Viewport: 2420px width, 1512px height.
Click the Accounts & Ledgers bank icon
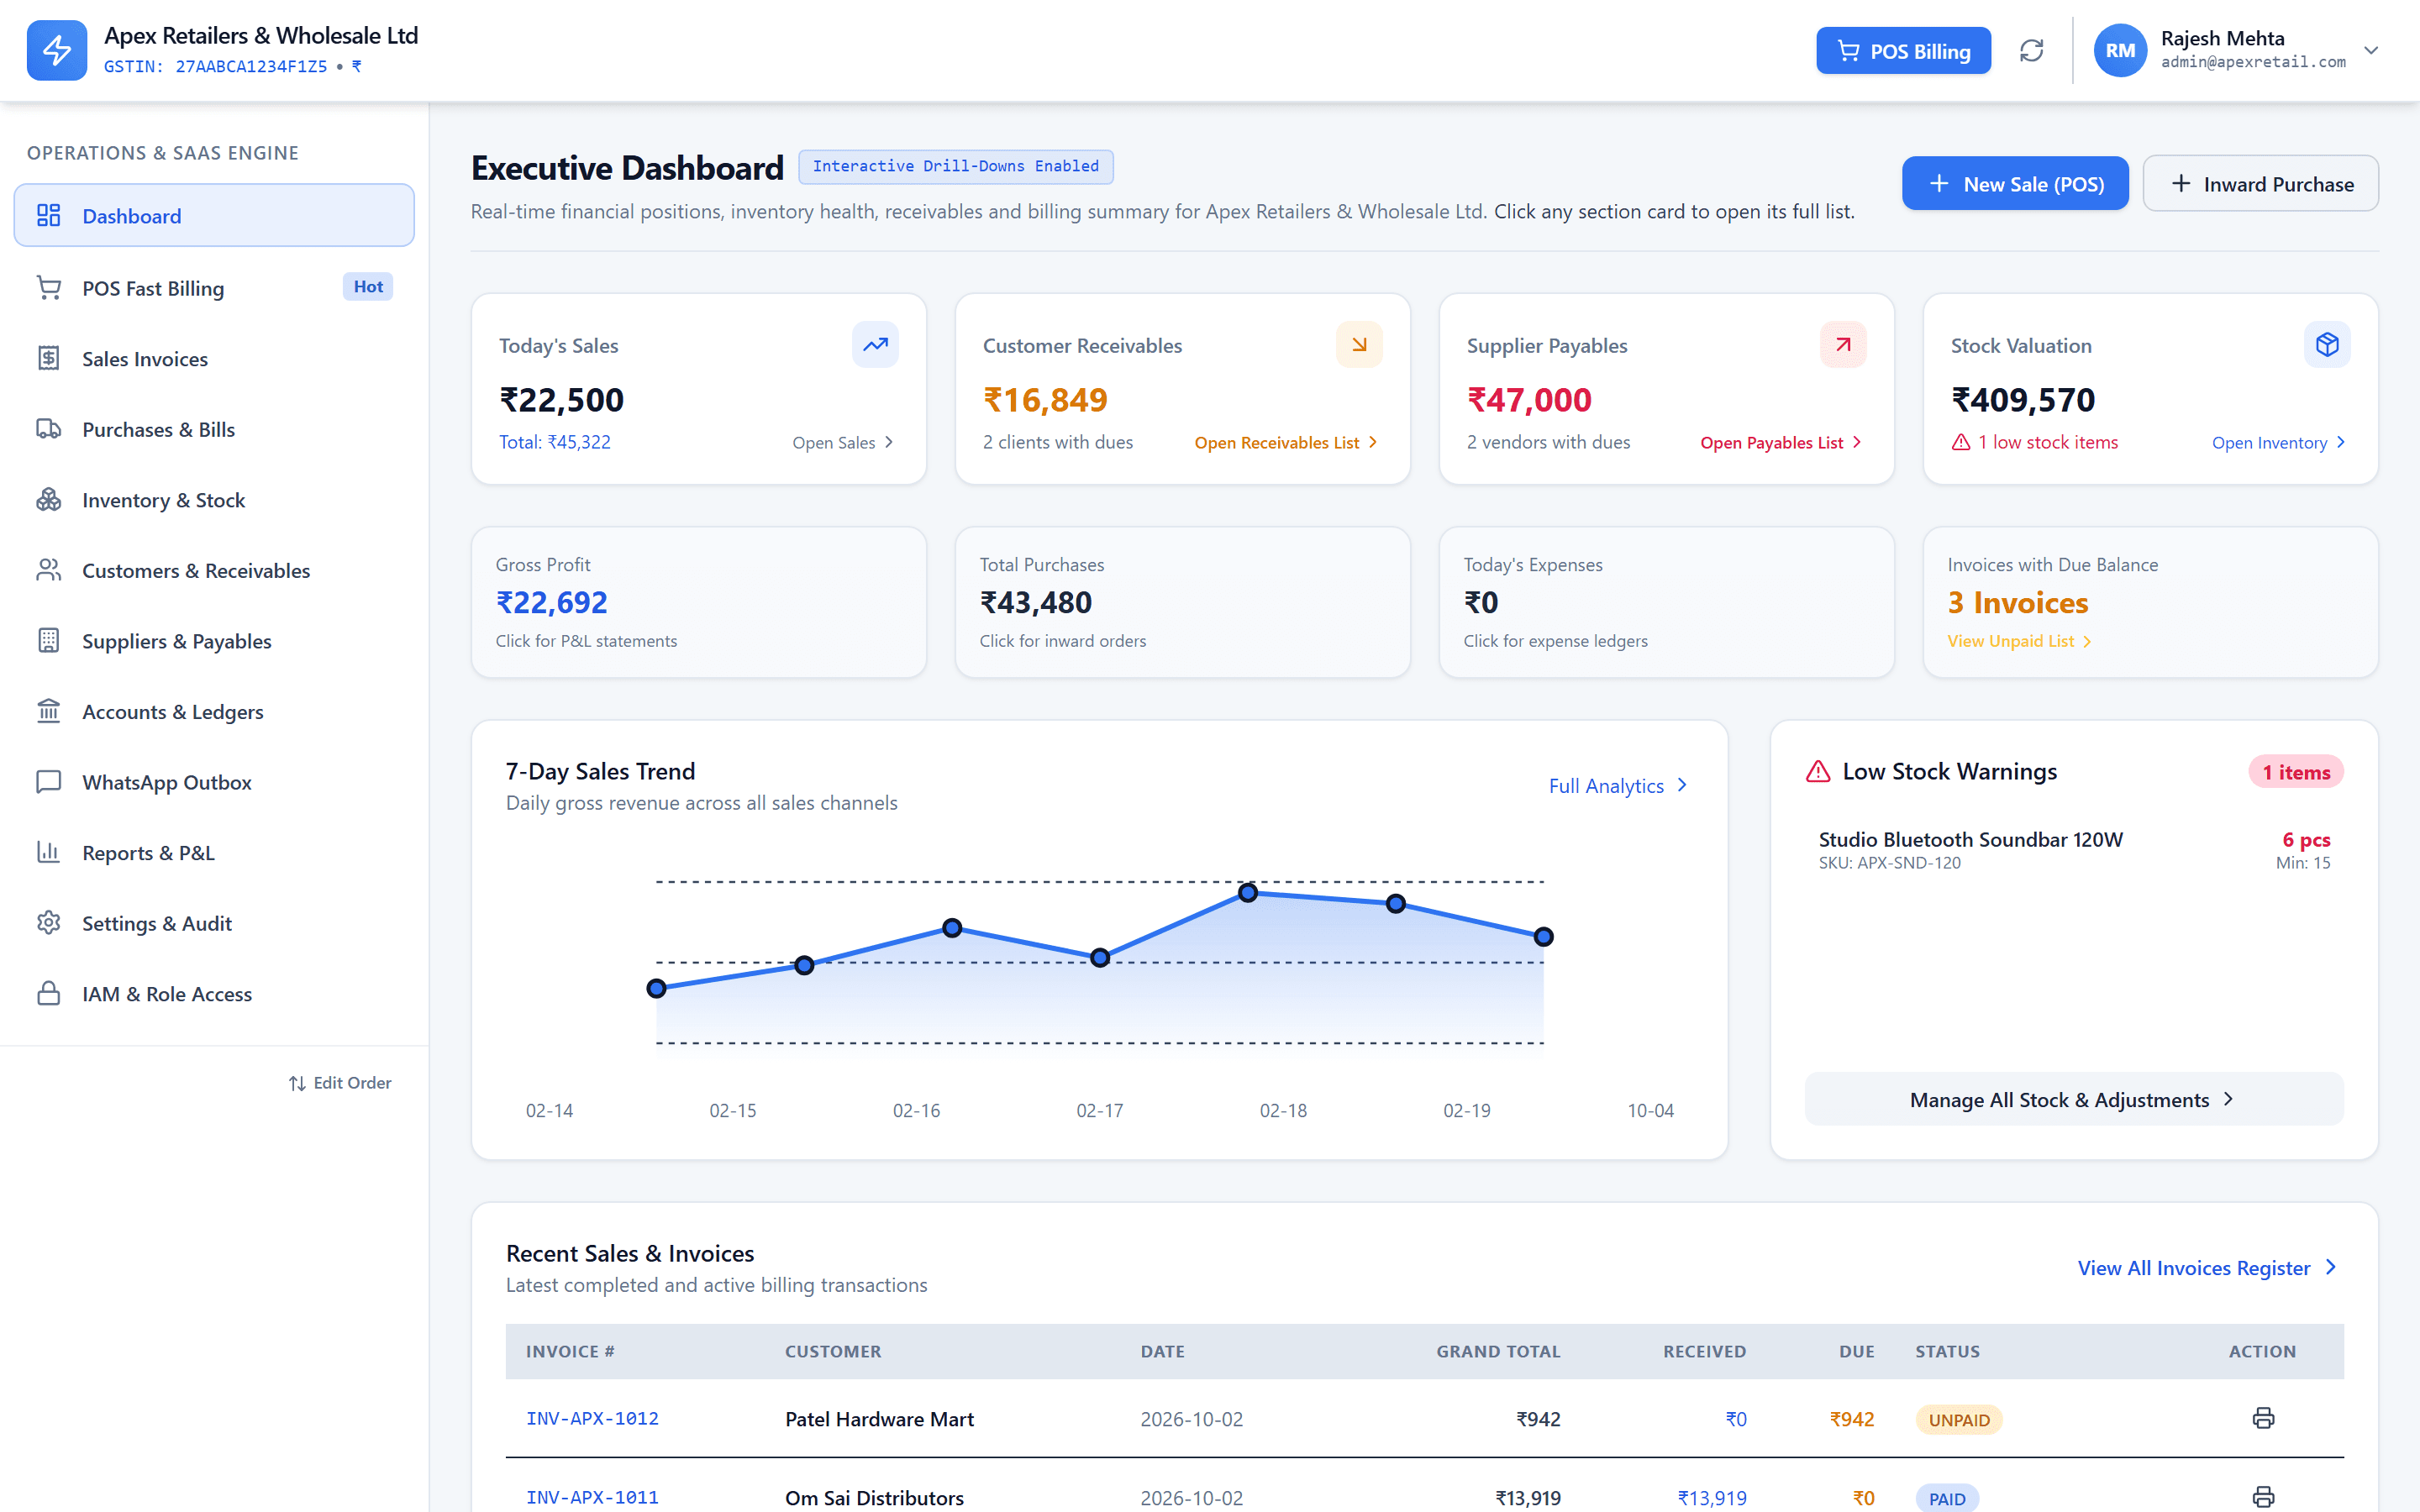48,711
